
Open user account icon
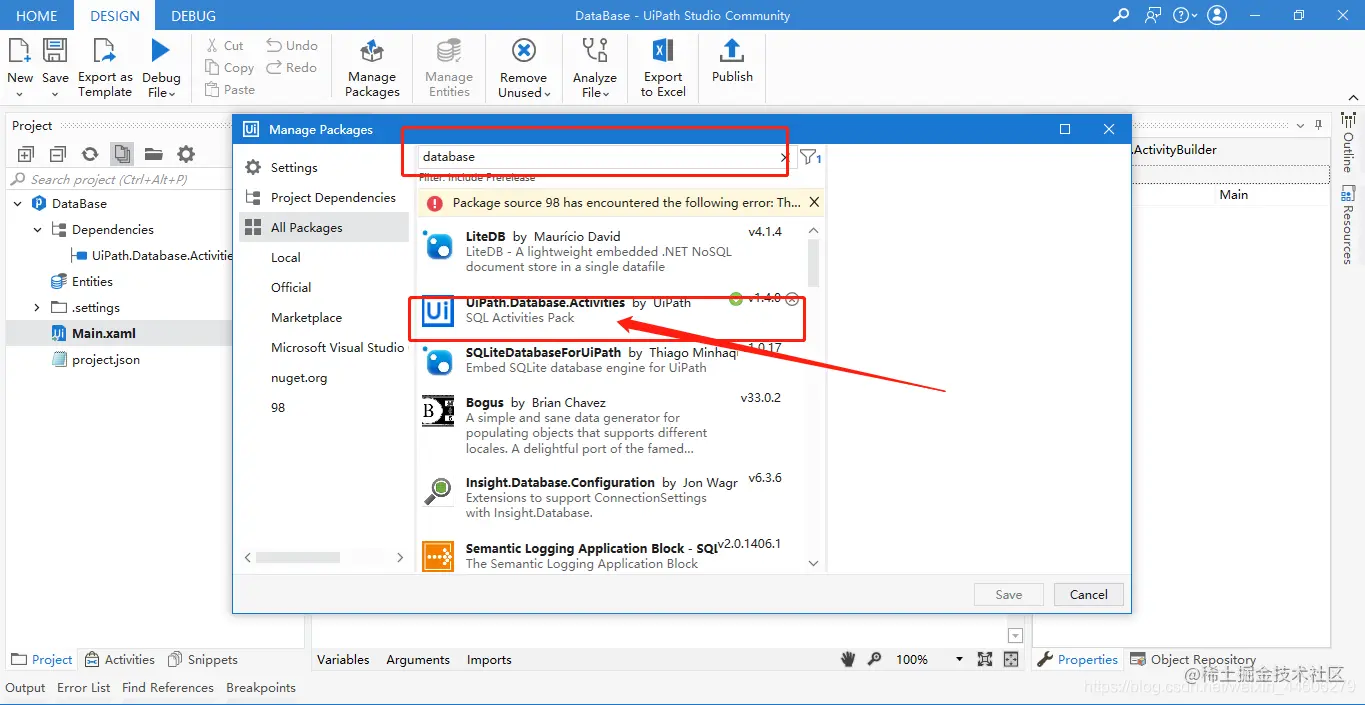coord(1217,15)
